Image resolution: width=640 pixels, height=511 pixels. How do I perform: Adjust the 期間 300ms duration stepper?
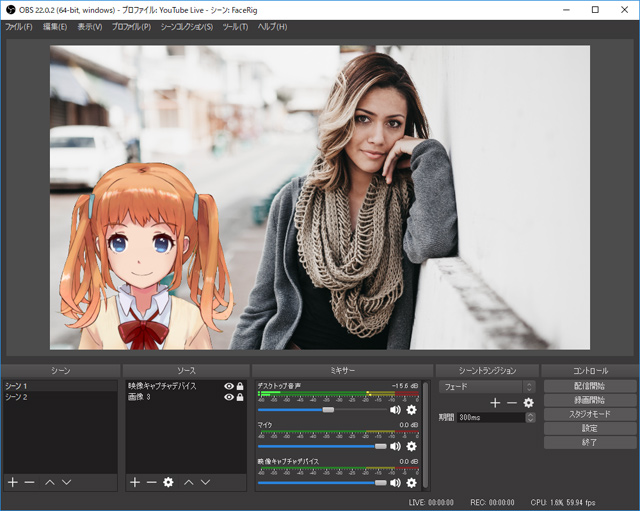pyautogui.click(x=529, y=417)
